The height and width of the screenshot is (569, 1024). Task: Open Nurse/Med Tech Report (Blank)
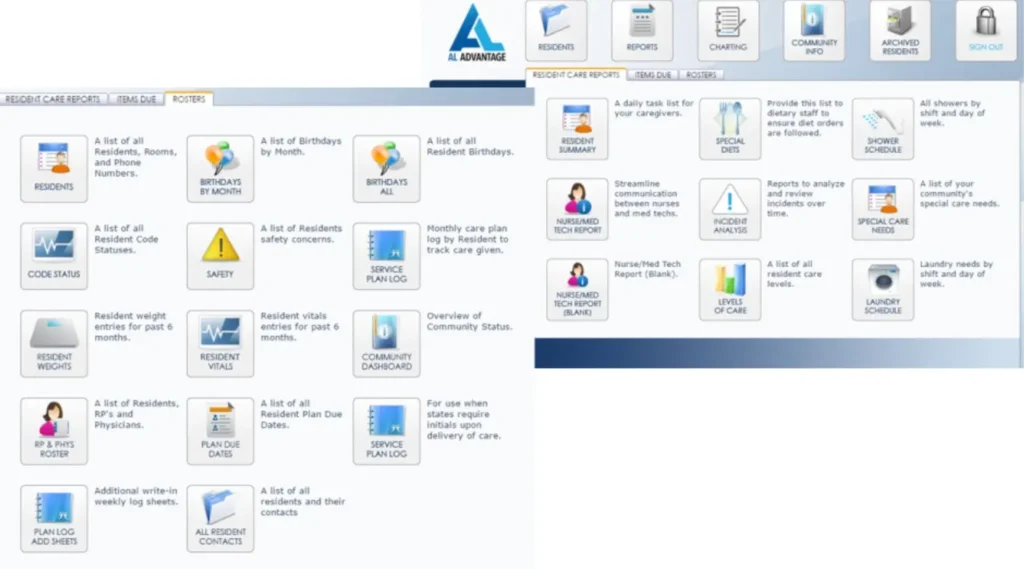pyautogui.click(x=577, y=289)
